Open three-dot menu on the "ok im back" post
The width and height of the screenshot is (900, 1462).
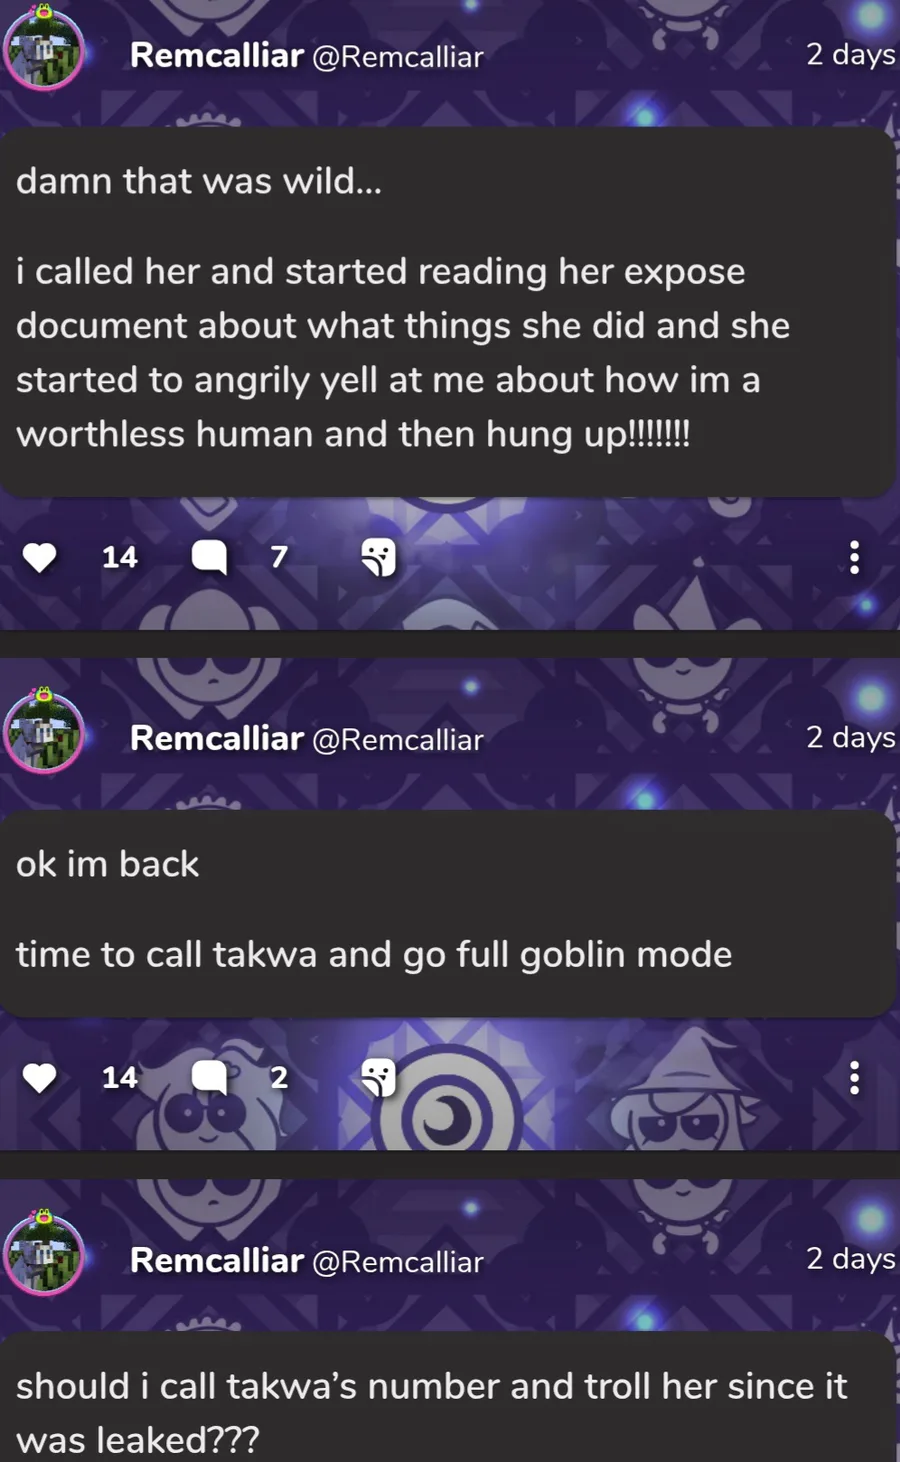click(854, 1078)
